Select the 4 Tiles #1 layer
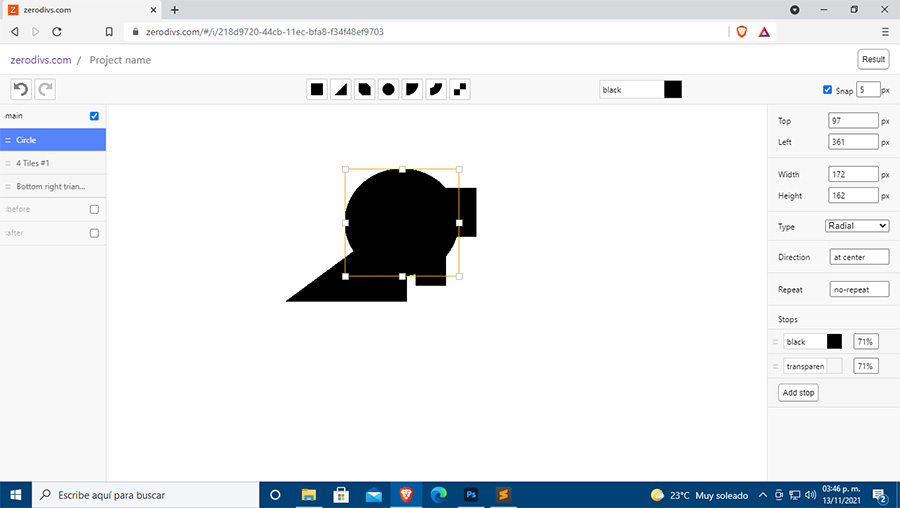 pyautogui.click(x=52, y=163)
